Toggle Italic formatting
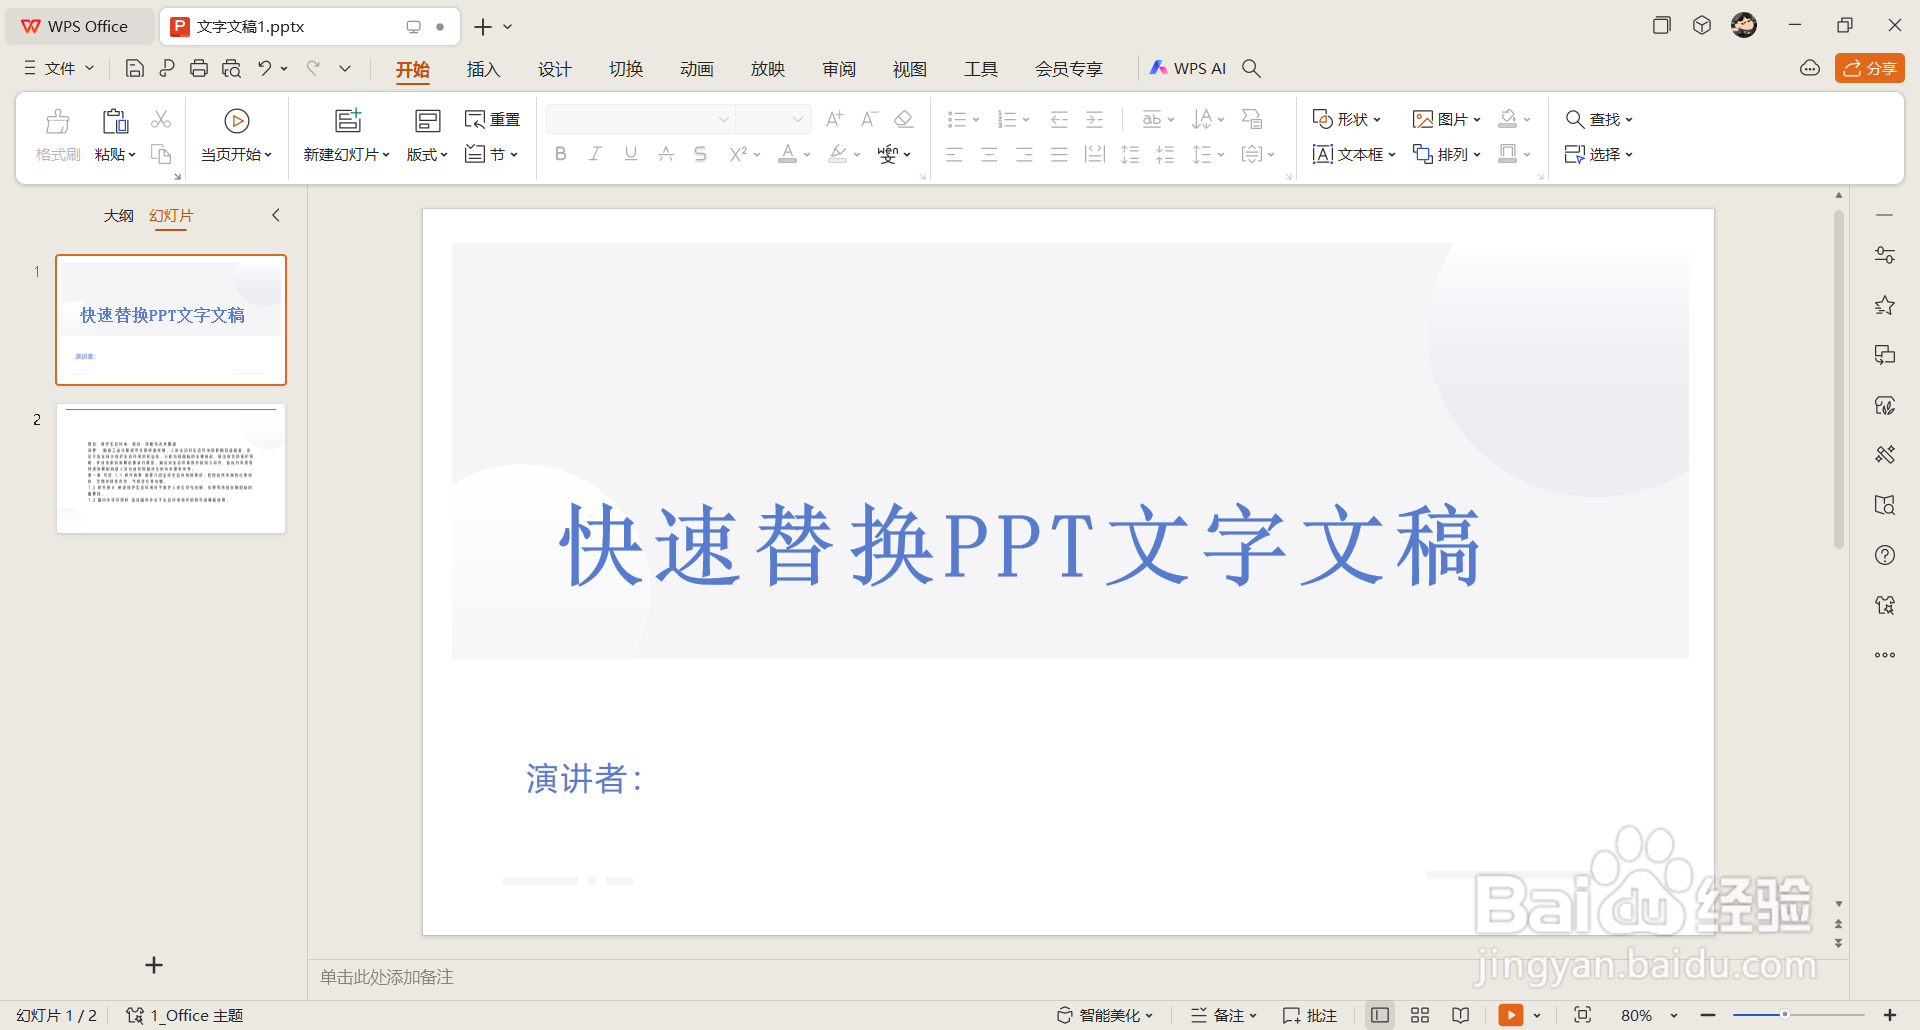The width and height of the screenshot is (1920, 1030). coord(595,154)
